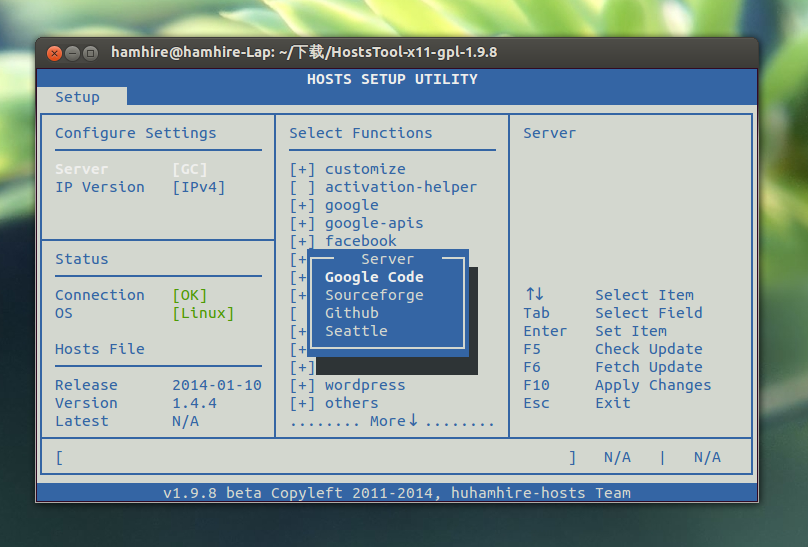Change the IP Version [IPv4] setting
Screen dimensions: 808x547
(140, 187)
